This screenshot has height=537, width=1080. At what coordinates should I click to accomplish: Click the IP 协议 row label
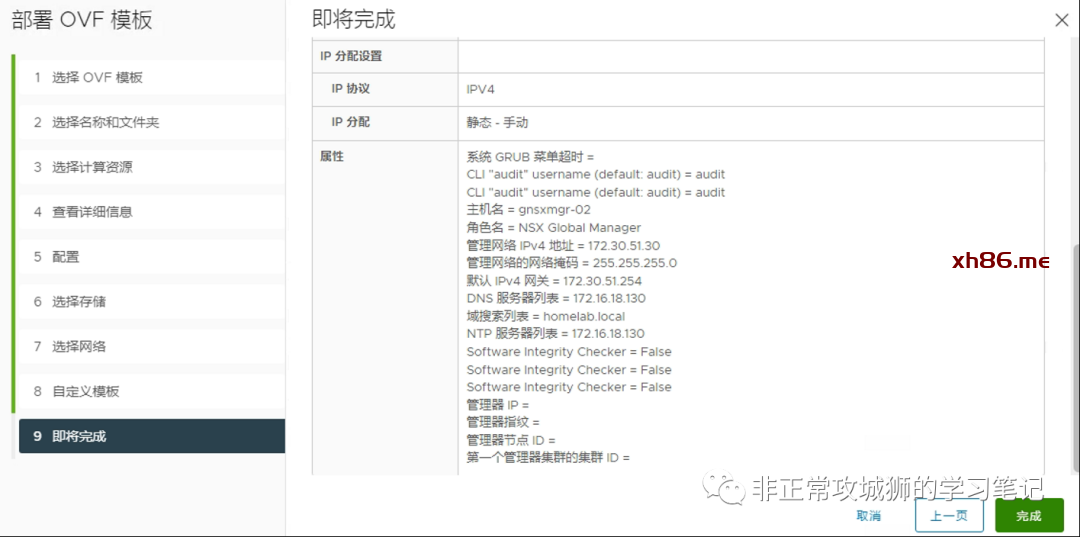(351, 90)
